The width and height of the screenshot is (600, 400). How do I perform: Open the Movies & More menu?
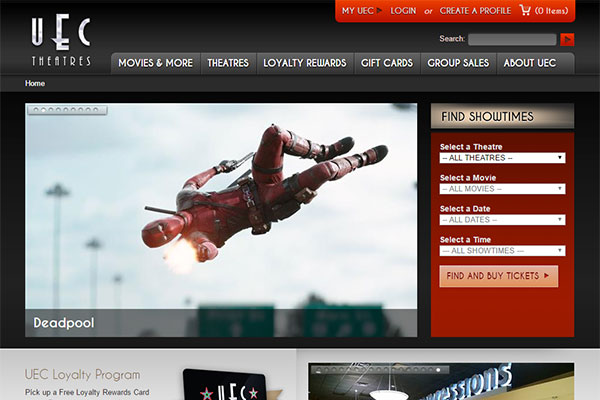155,63
